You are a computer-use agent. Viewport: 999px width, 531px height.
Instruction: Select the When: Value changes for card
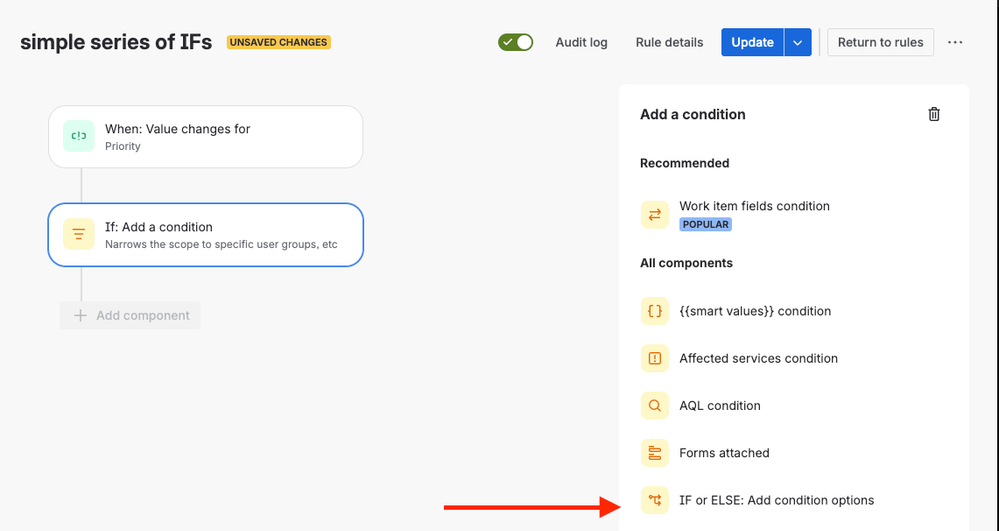tap(206, 136)
